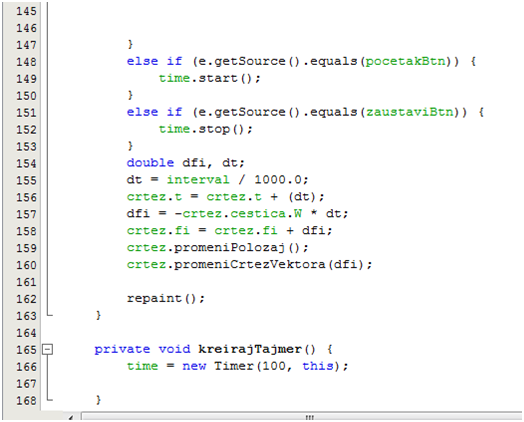Click line number 165 in the gutter
Screen dimensions: 524x422
coord(26,350)
